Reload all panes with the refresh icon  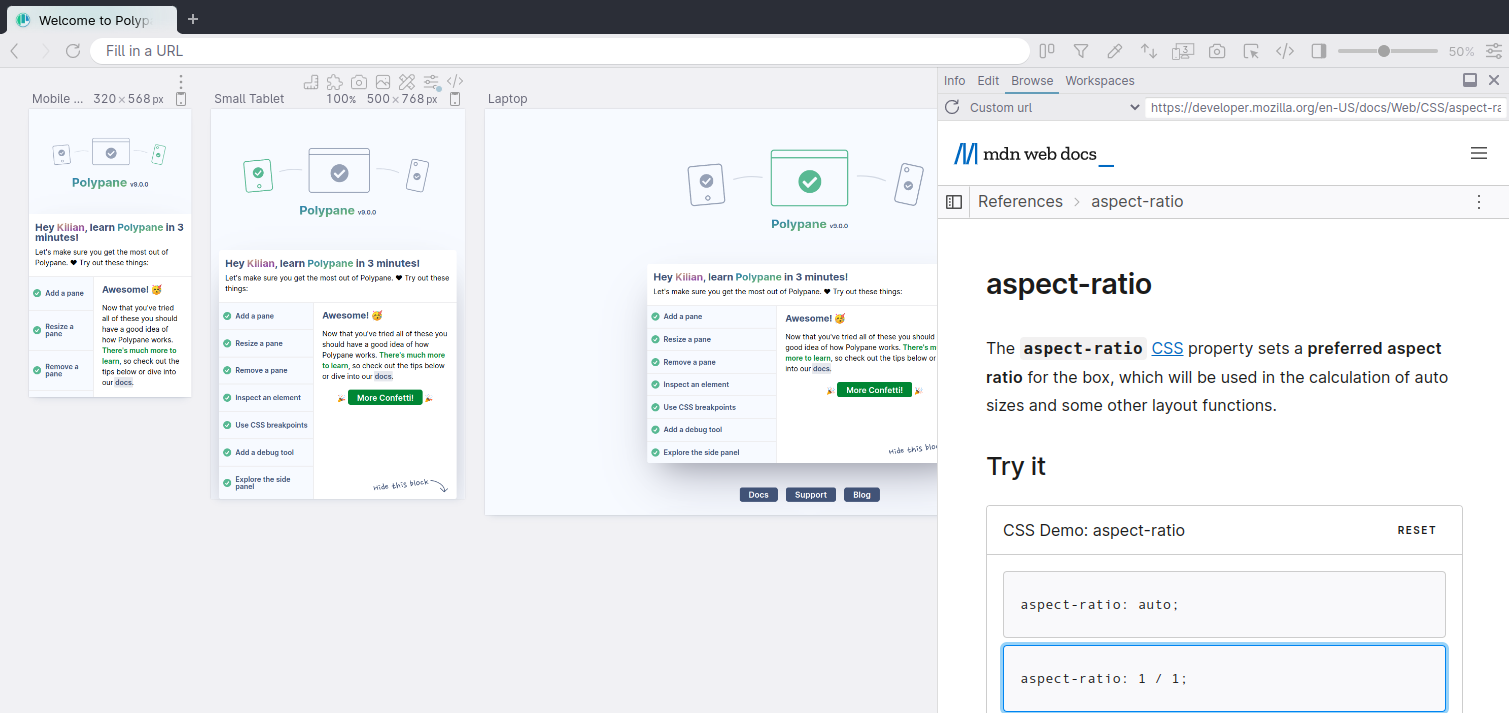point(73,51)
